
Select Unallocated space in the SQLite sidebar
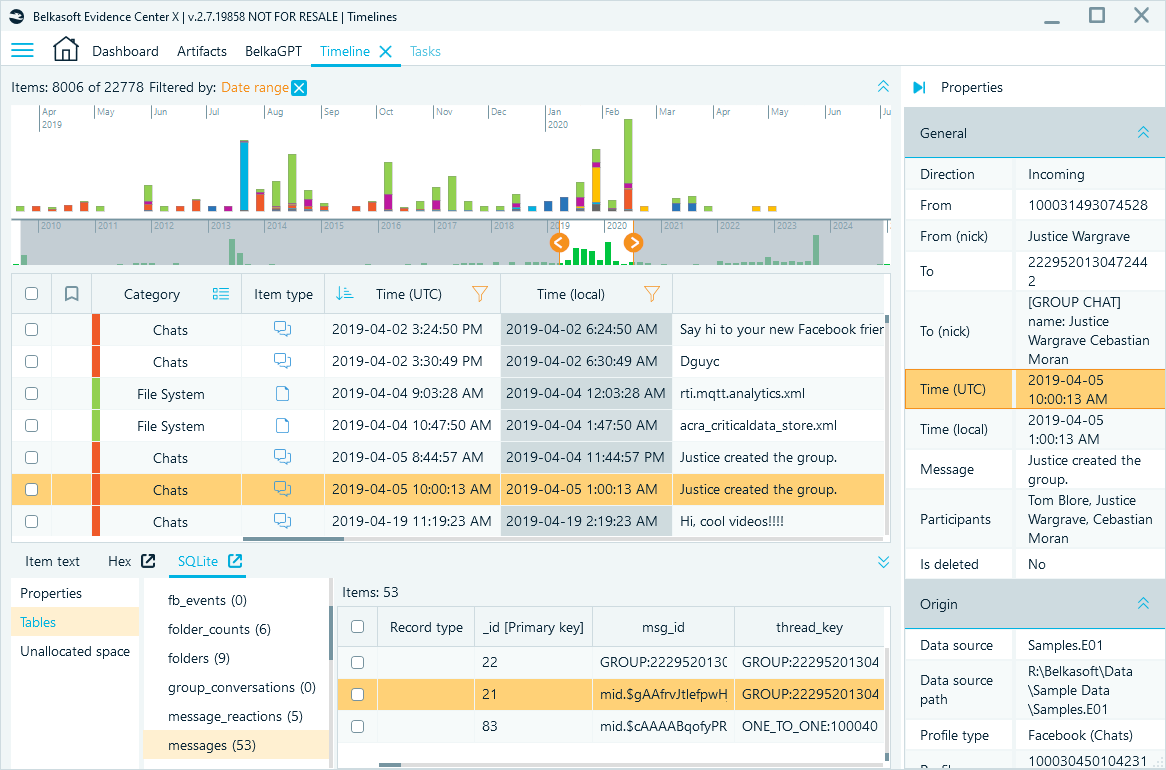click(75, 651)
